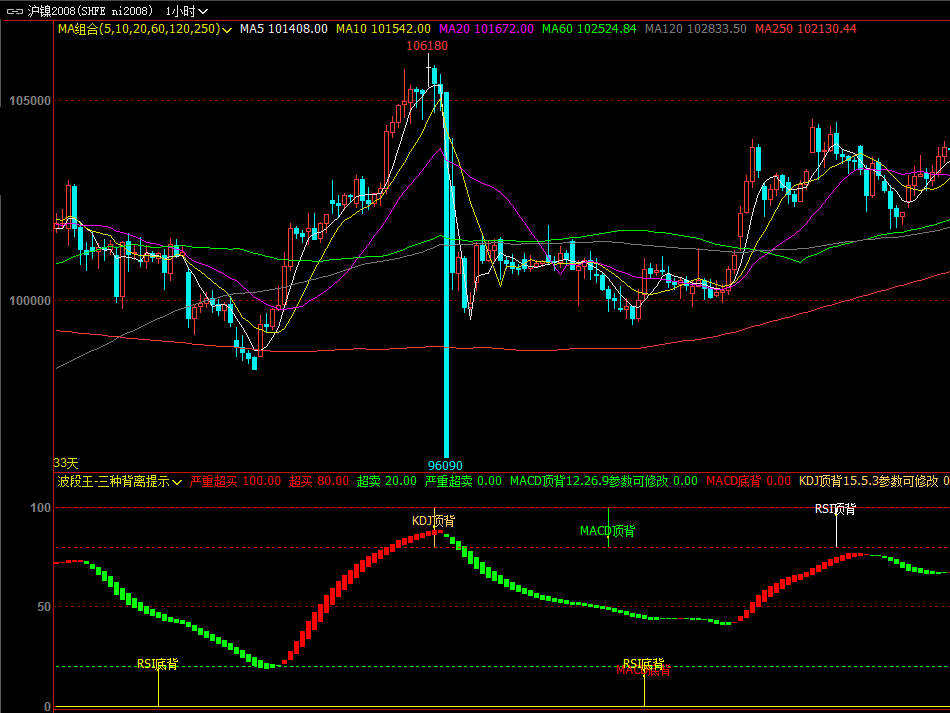Click the 严重超买 100.00 indicator value

pos(236,482)
